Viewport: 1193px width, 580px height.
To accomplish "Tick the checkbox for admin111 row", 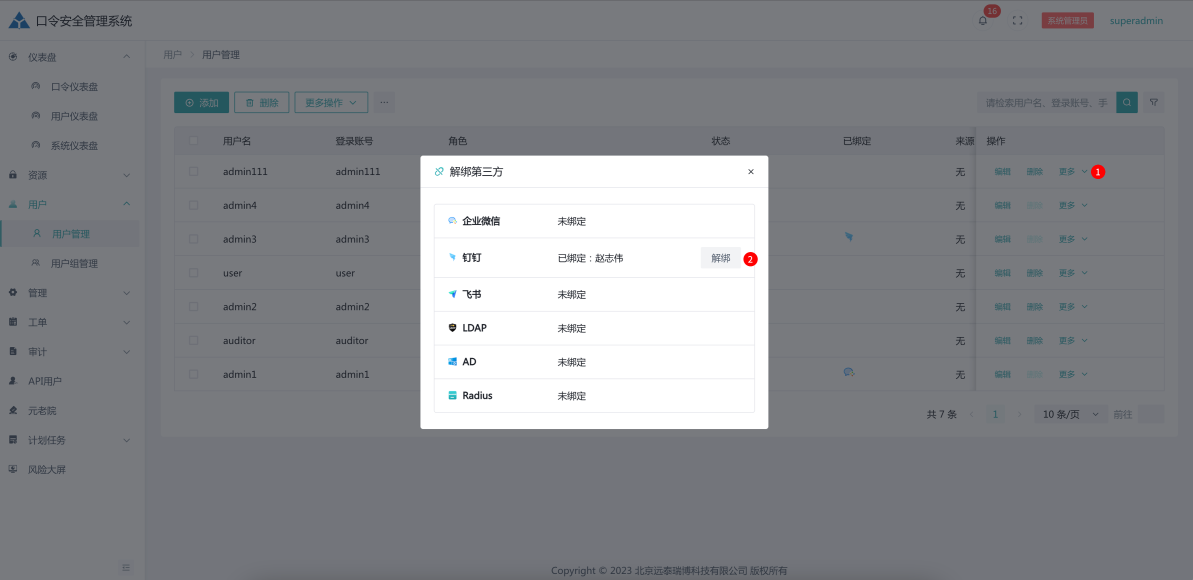I will pyautogui.click(x=194, y=172).
